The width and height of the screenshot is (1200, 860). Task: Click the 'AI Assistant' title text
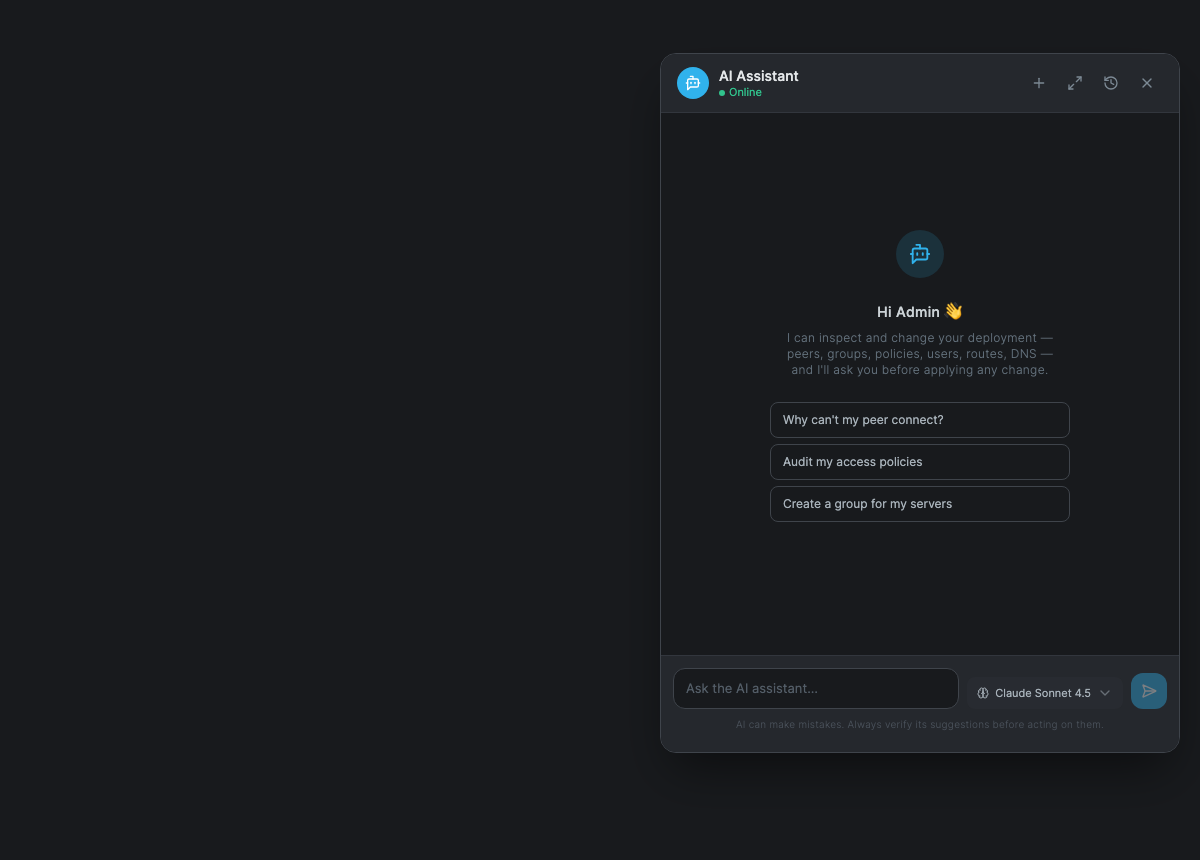click(759, 76)
